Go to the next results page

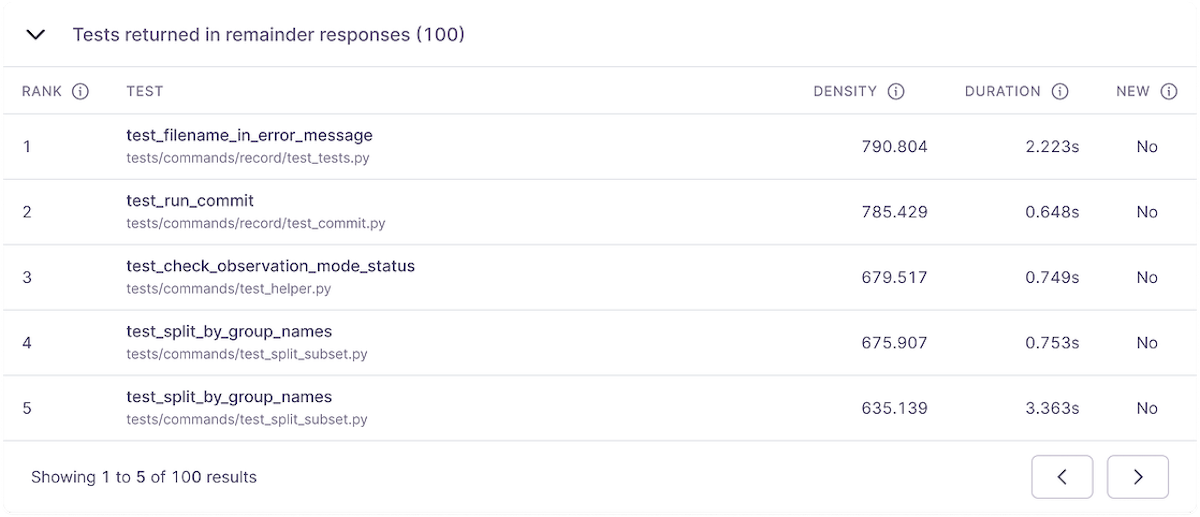pos(1138,477)
